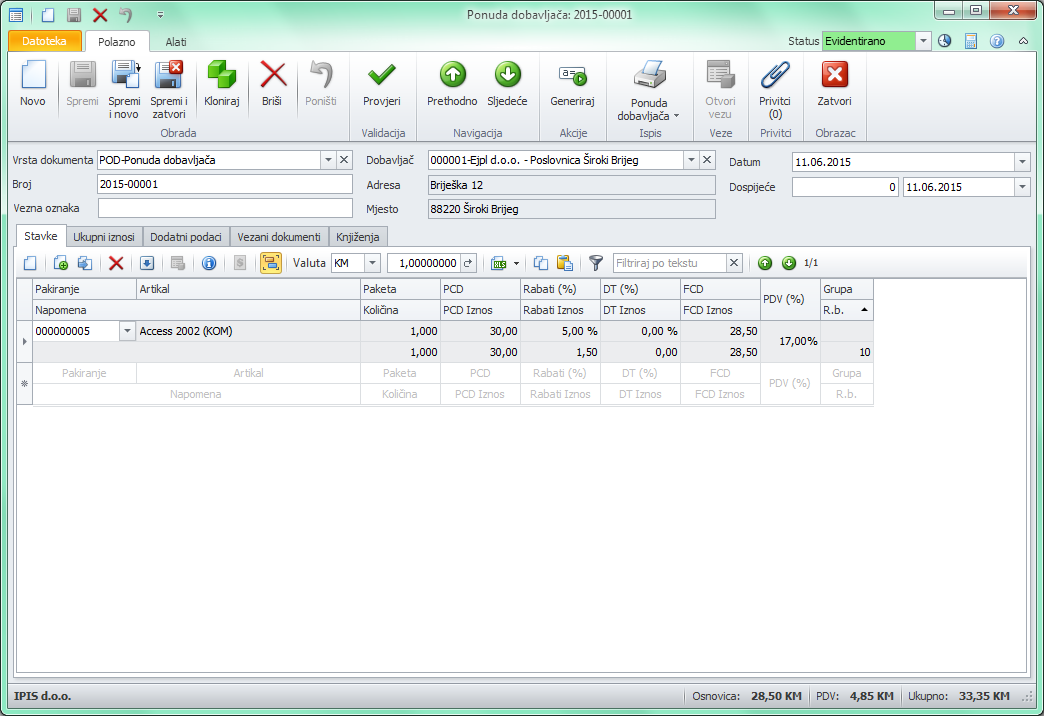
Task: Clear the Vrsta dokumenta field
Action: pos(344,160)
